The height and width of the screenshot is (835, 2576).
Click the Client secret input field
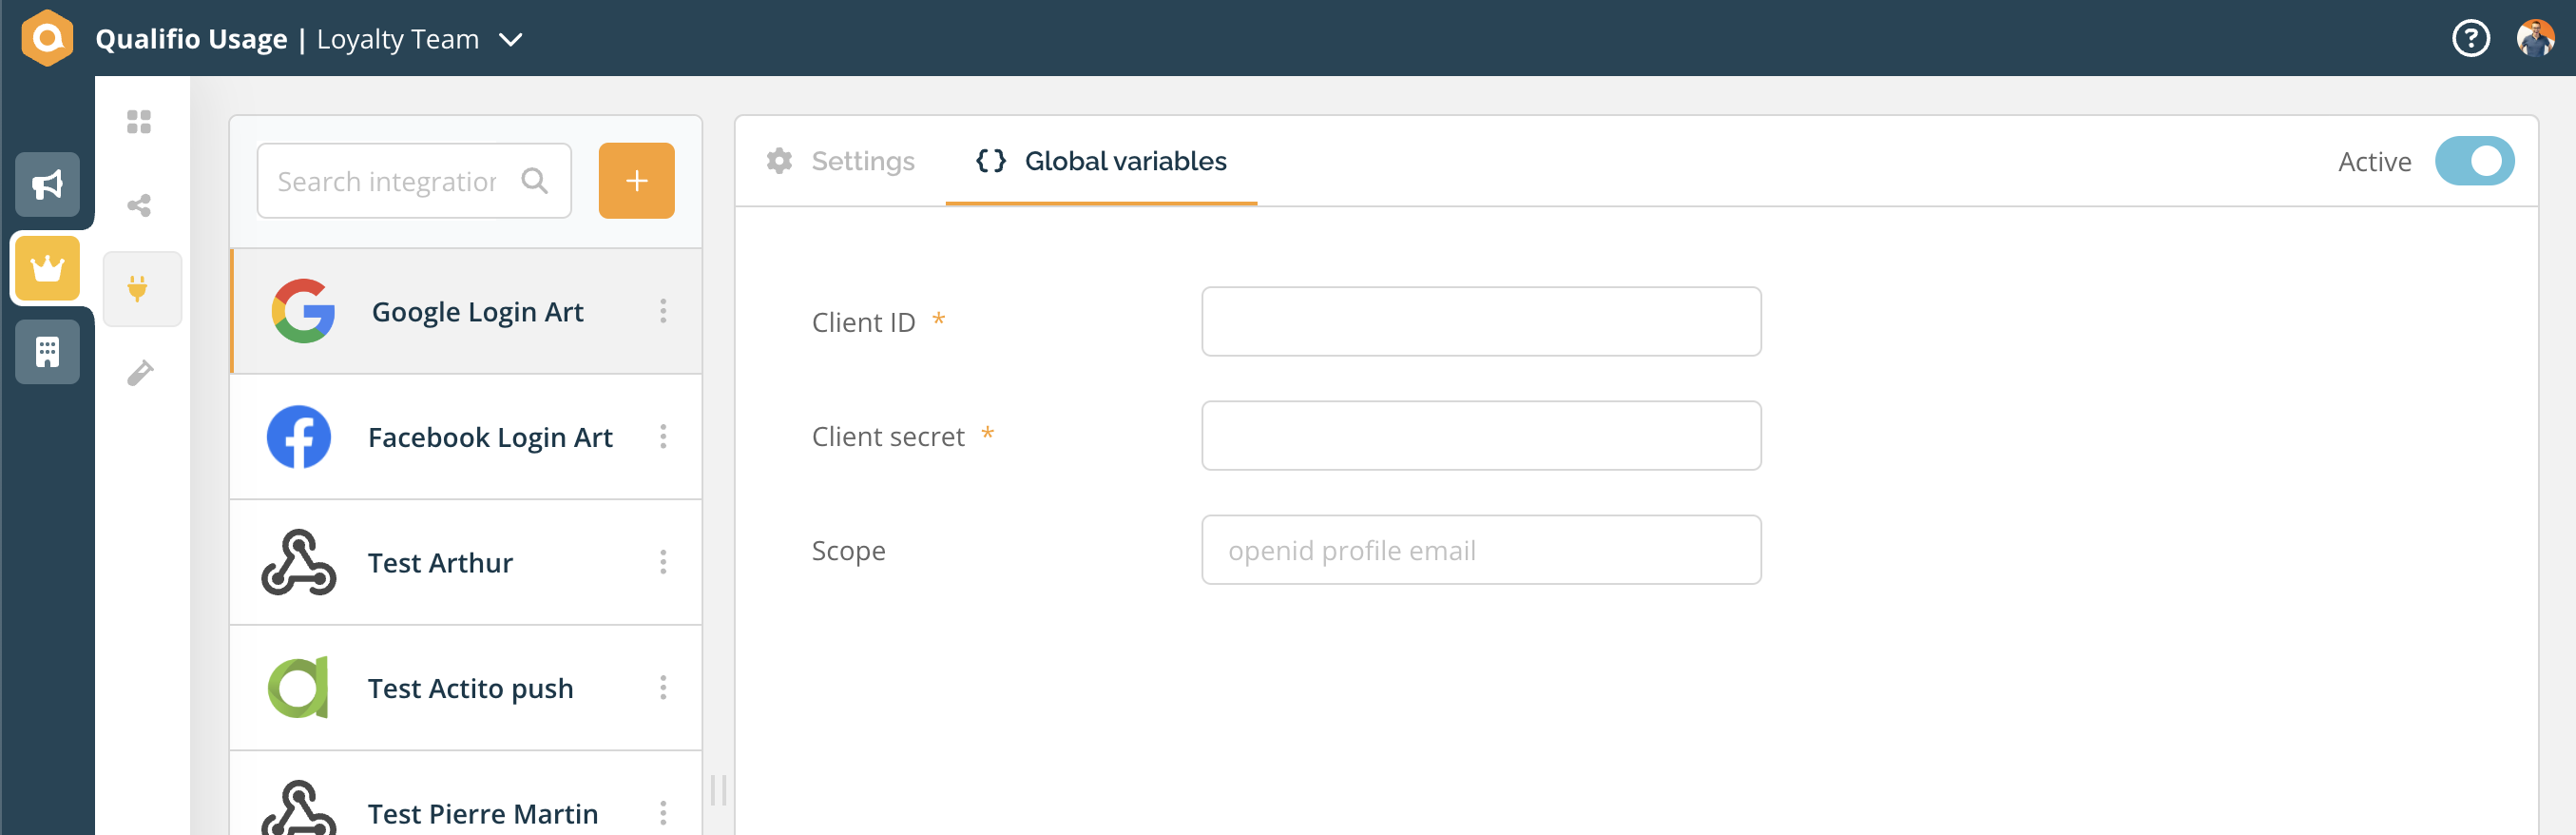(x=1481, y=435)
